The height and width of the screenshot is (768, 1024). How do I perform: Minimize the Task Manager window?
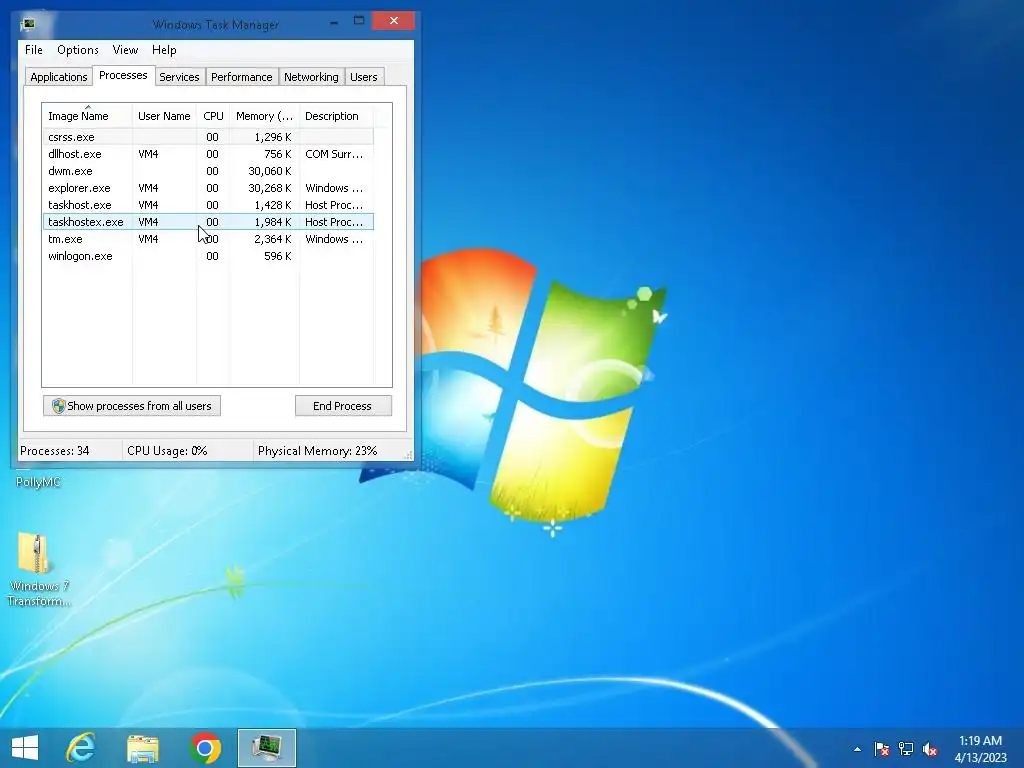click(x=334, y=22)
